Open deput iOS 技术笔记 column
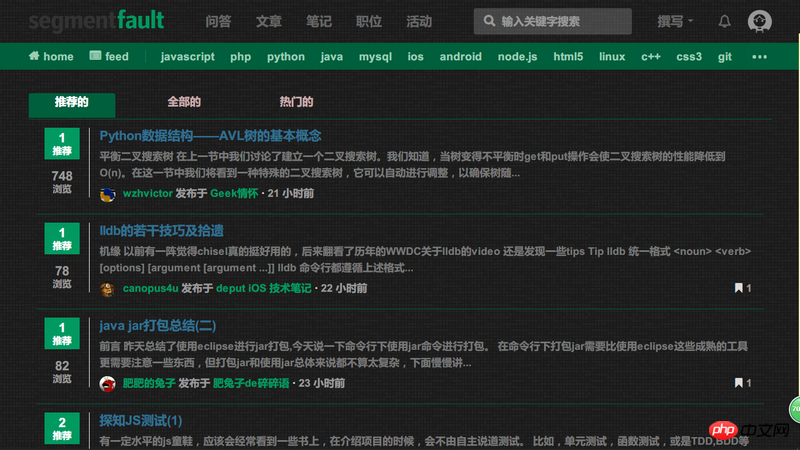Viewport: 800px width, 450px height. pyautogui.click(x=264, y=288)
